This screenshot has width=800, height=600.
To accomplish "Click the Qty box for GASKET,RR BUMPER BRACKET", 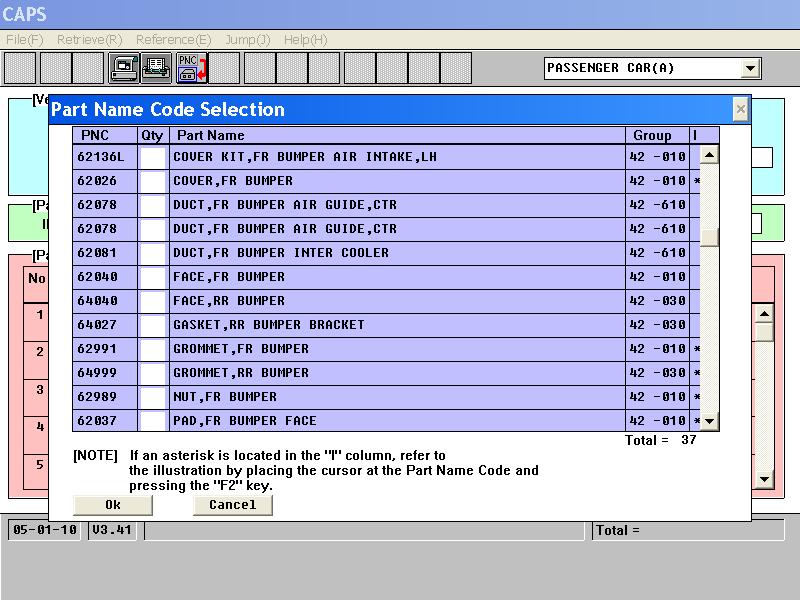I will pos(153,325).
